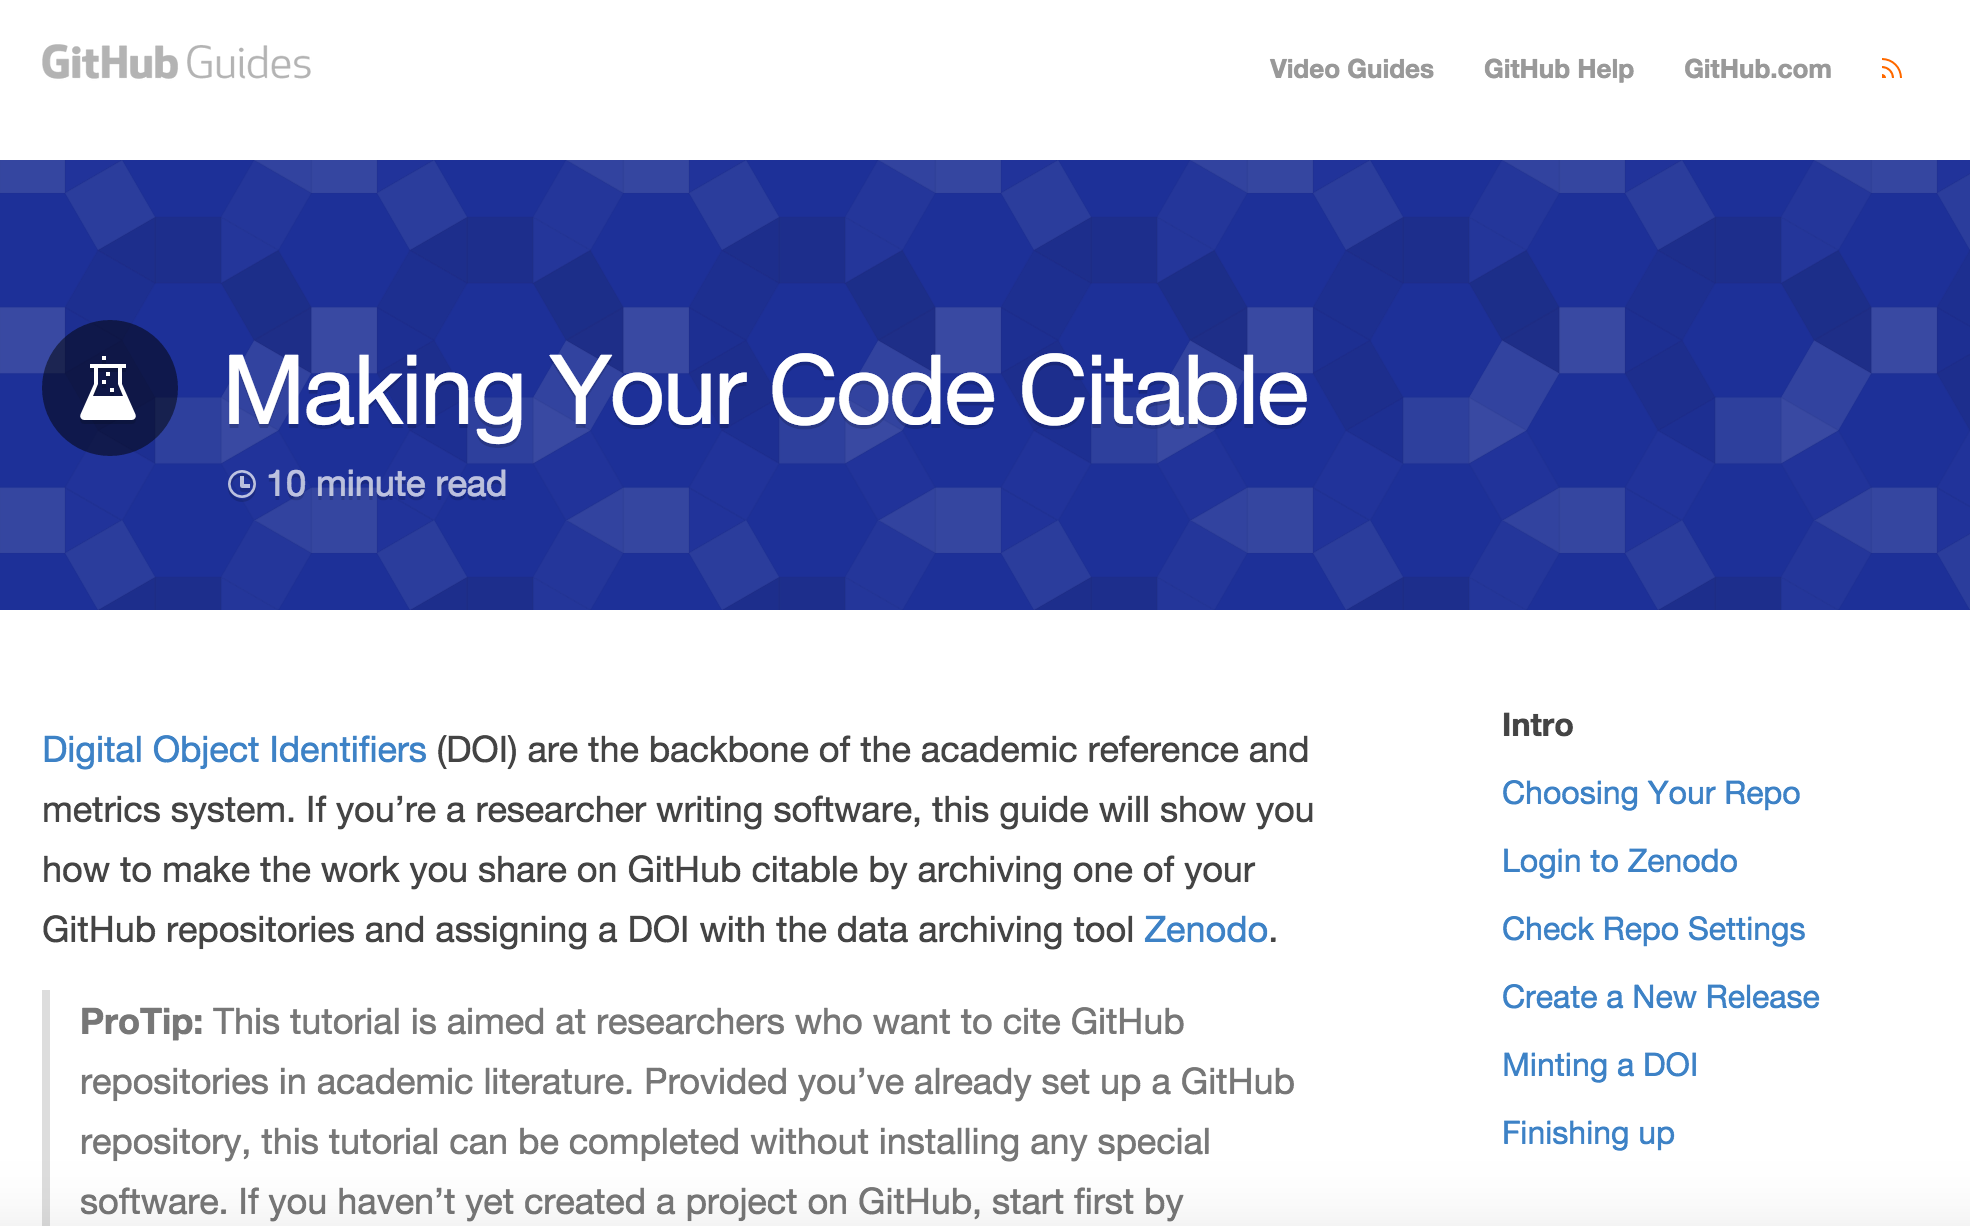The height and width of the screenshot is (1226, 1970).
Task: Open the Login to Zenodo section
Action: (x=1619, y=861)
